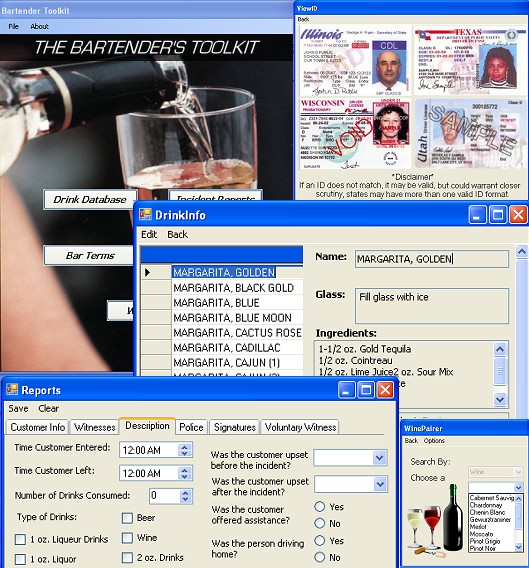Open the About menu in Bartender Toolkit
Screen dimensions: 529x568
point(39,26)
